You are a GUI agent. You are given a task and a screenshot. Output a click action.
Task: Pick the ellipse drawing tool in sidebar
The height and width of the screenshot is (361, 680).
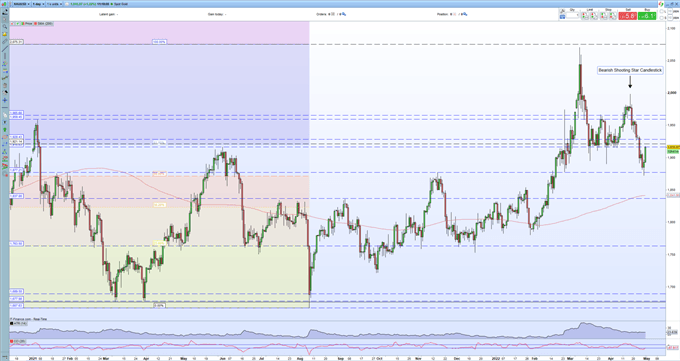pos(5,137)
